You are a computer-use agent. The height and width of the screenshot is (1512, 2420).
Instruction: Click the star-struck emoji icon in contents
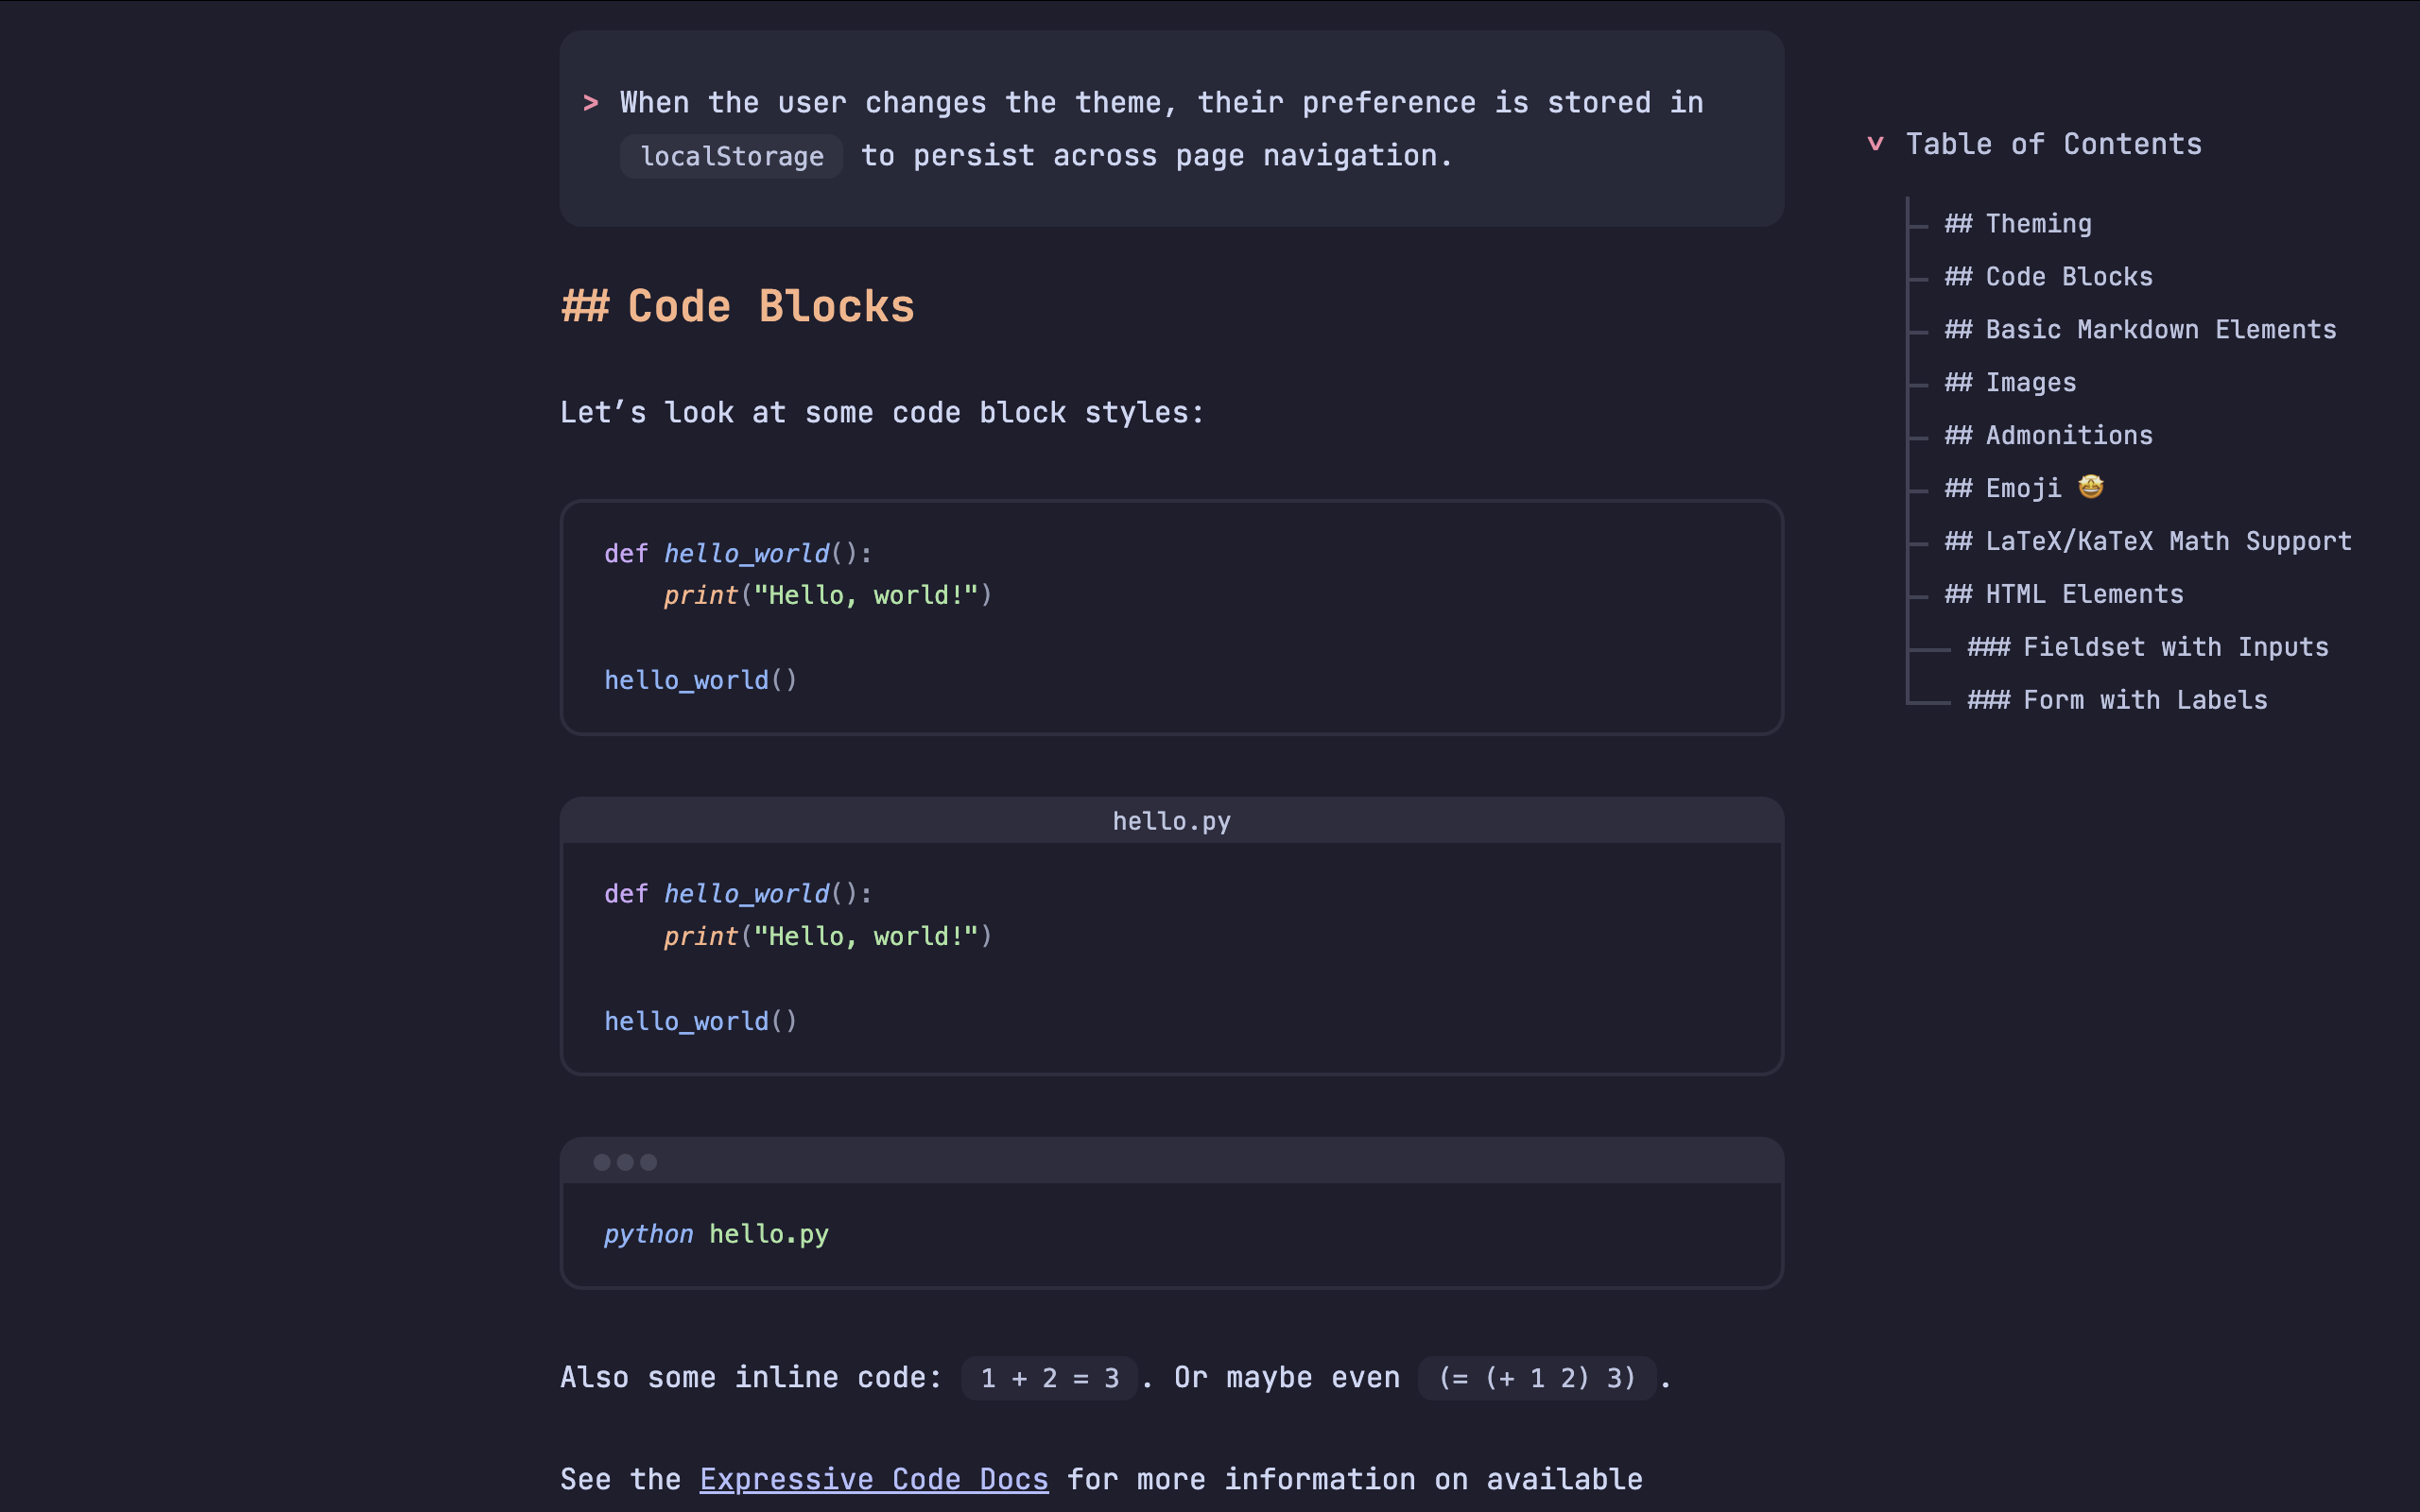(2091, 487)
